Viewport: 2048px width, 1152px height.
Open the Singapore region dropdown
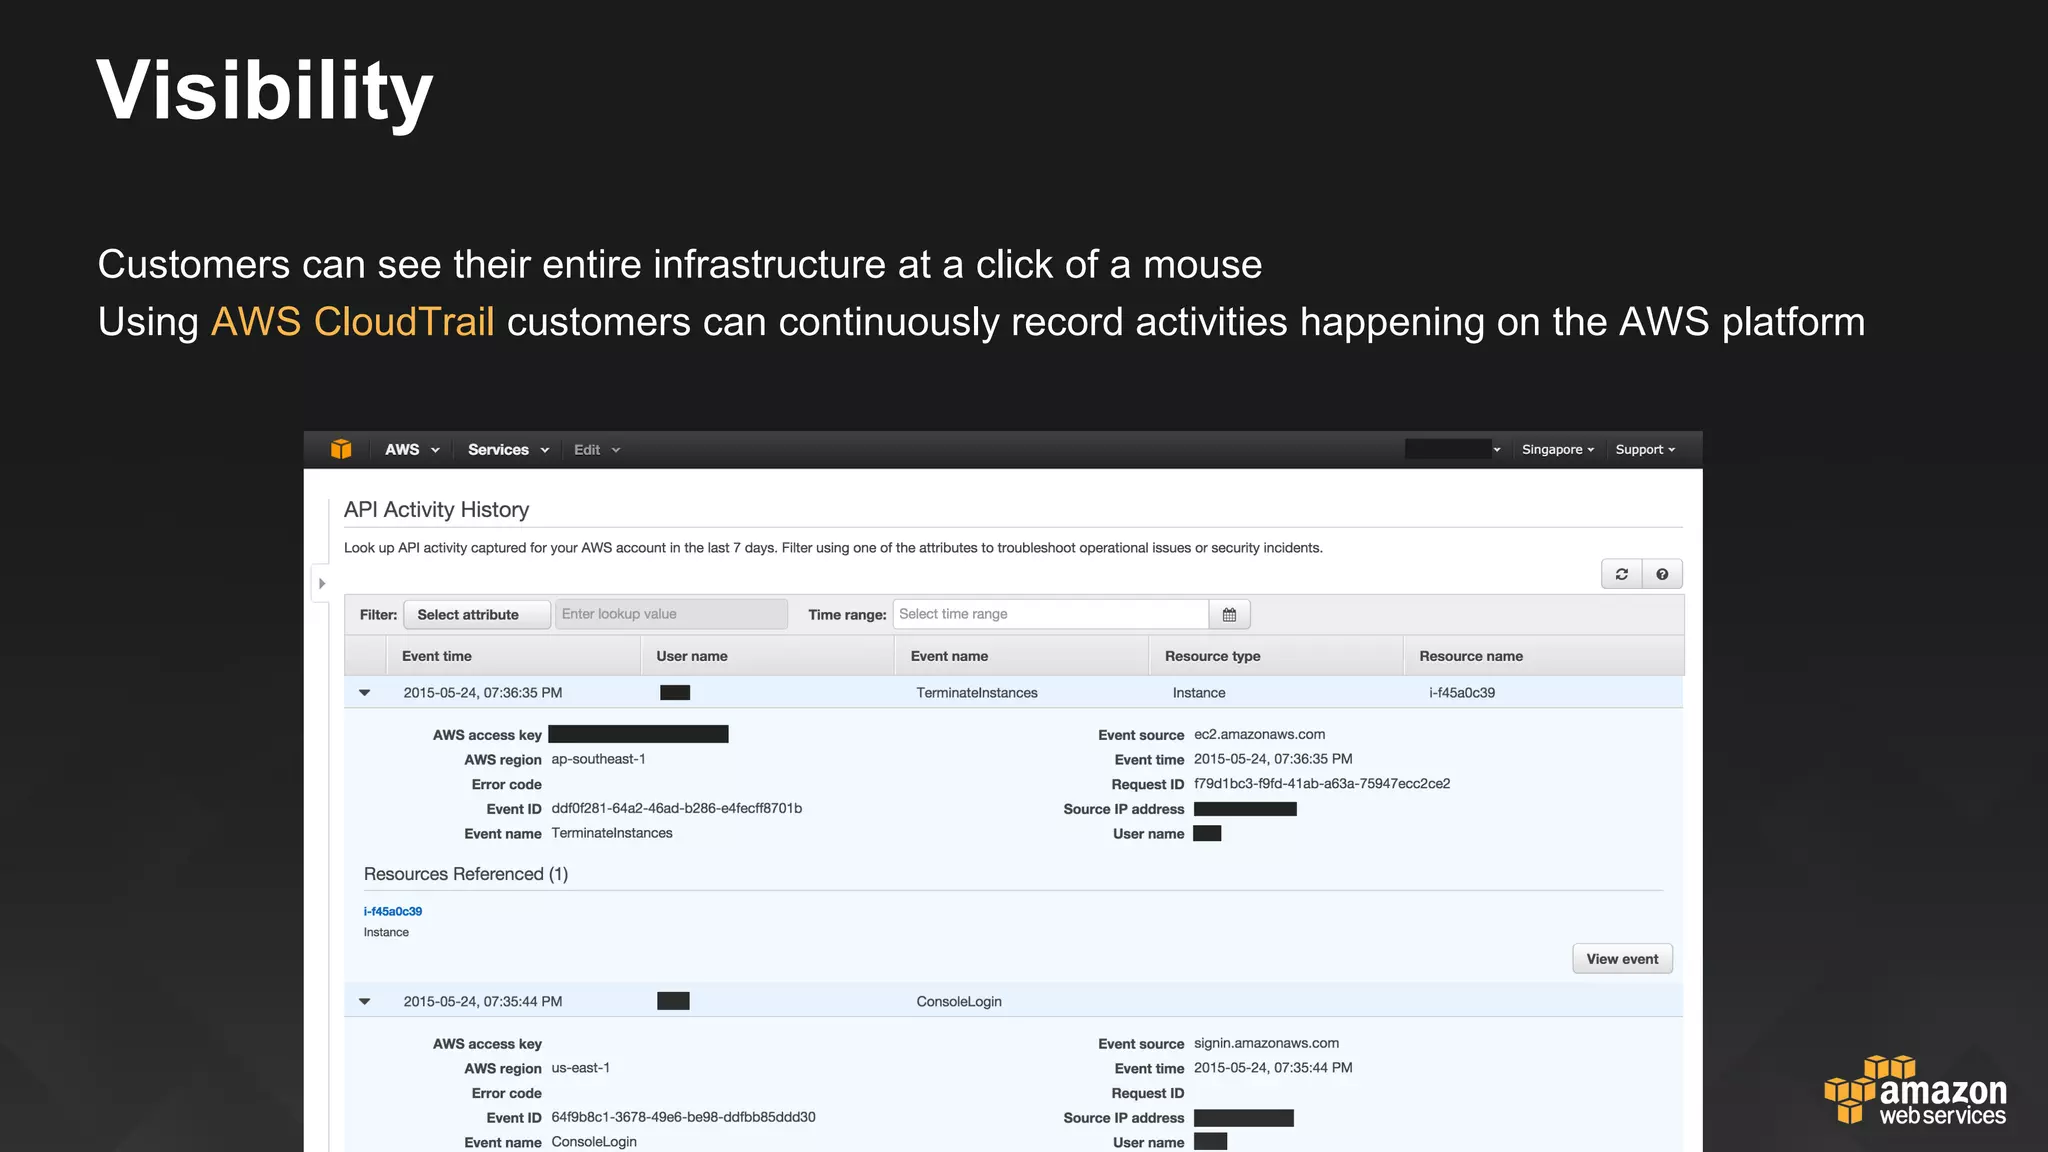(1558, 450)
